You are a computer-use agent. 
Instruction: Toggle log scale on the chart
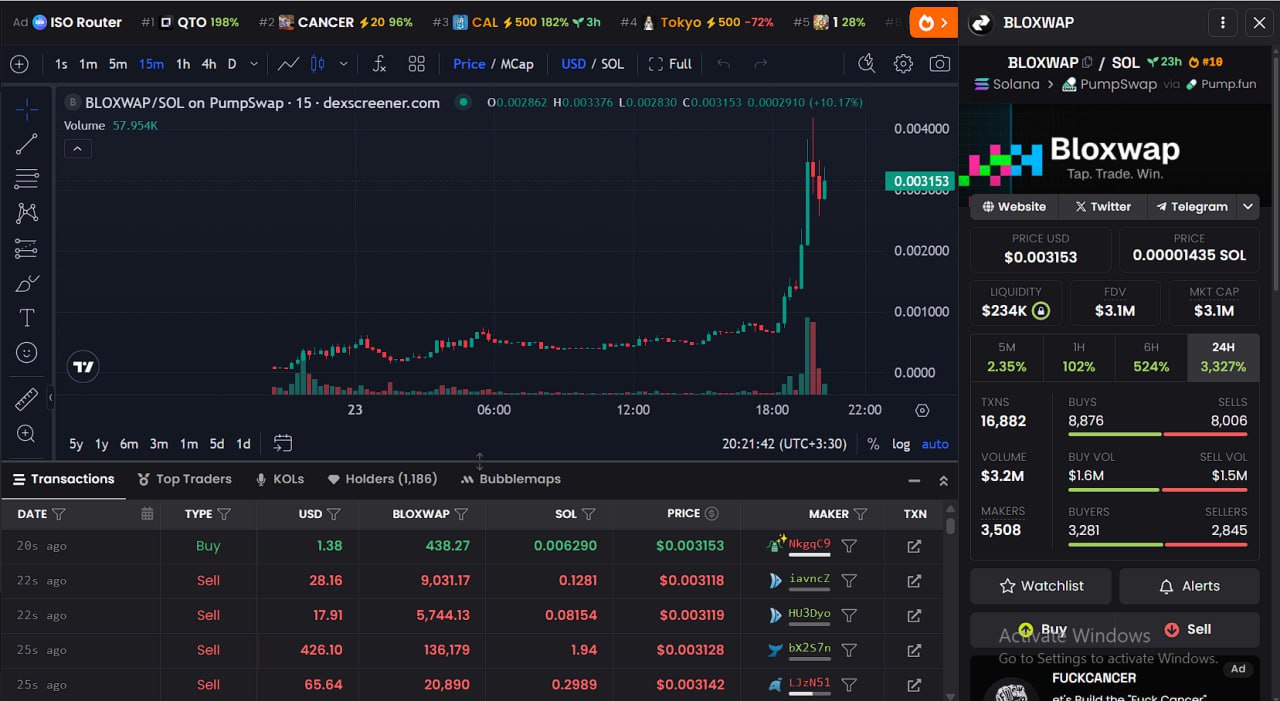tap(901, 444)
